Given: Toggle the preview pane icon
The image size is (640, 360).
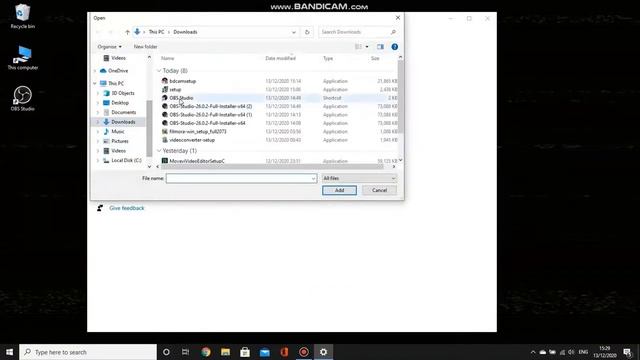Looking at the screenshot, I should click(x=380, y=47).
